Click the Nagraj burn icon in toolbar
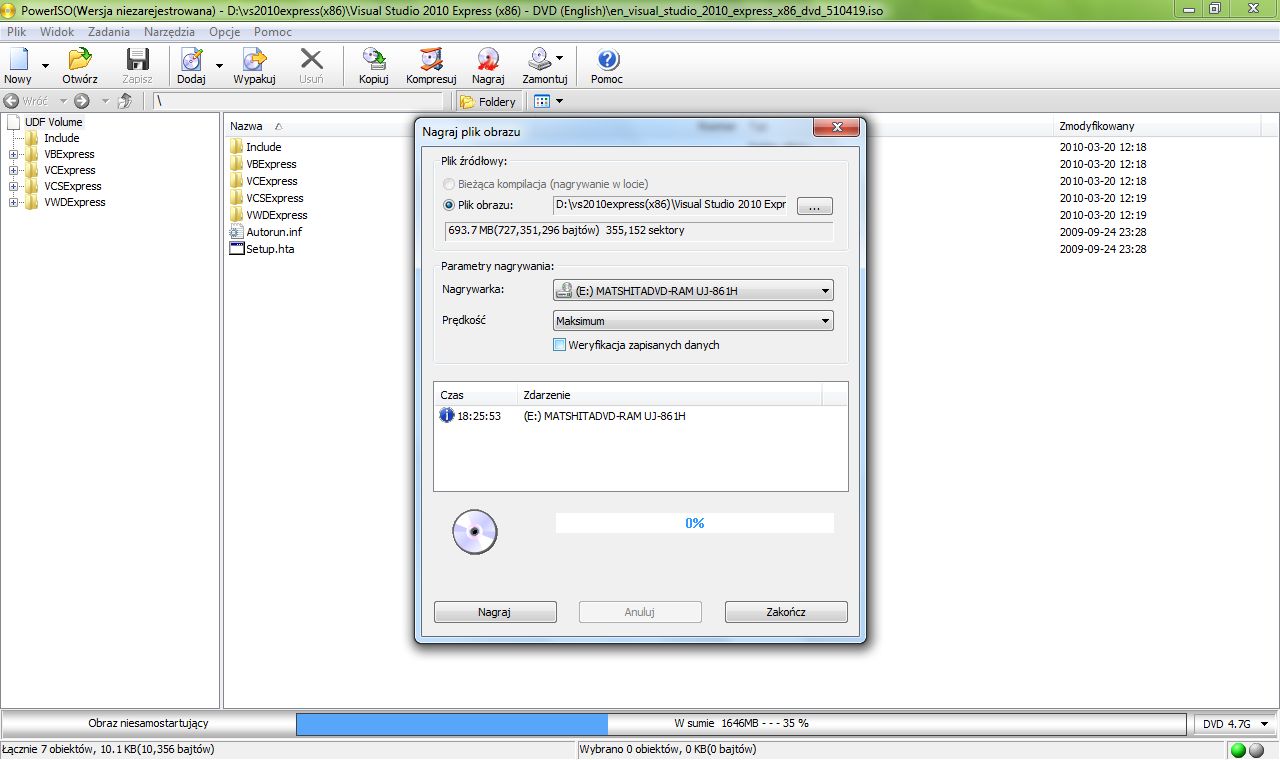Image resolution: width=1280 pixels, height=760 pixels. (488, 60)
